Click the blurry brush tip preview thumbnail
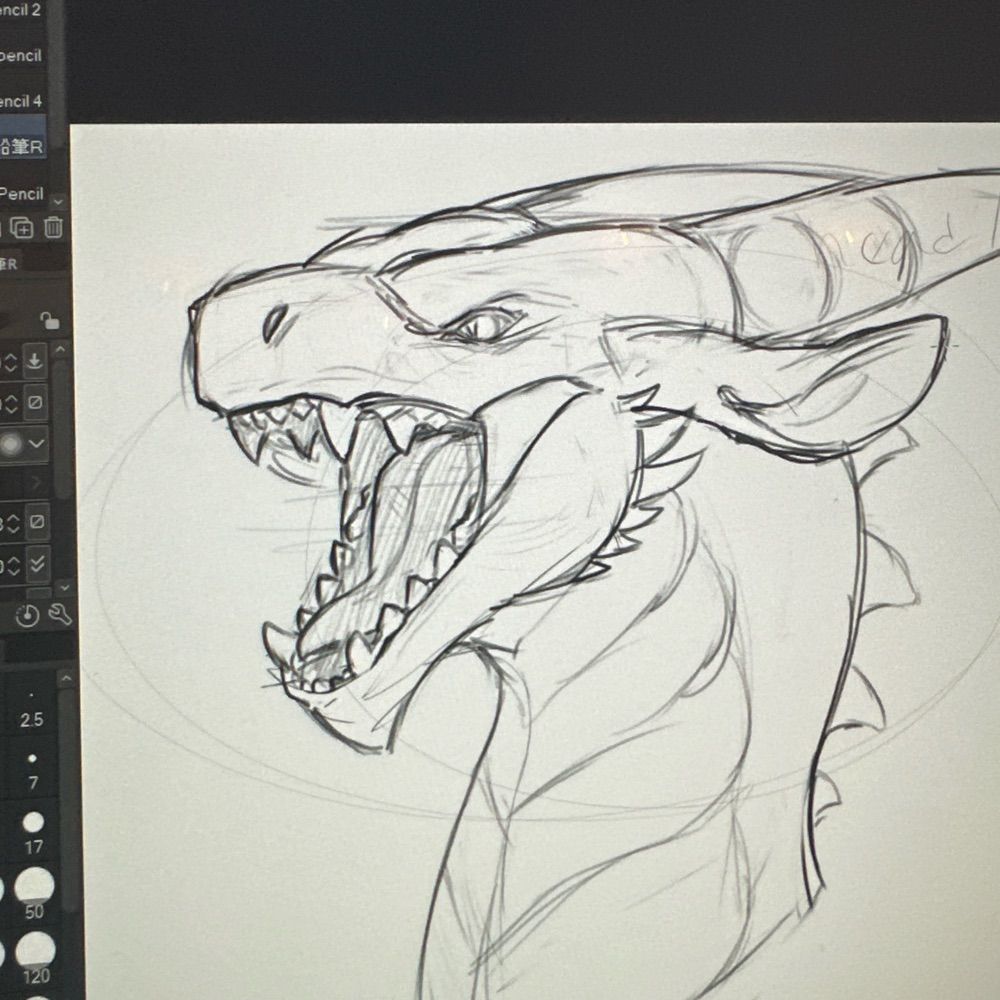This screenshot has width=1000, height=1000. (x=10, y=444)
